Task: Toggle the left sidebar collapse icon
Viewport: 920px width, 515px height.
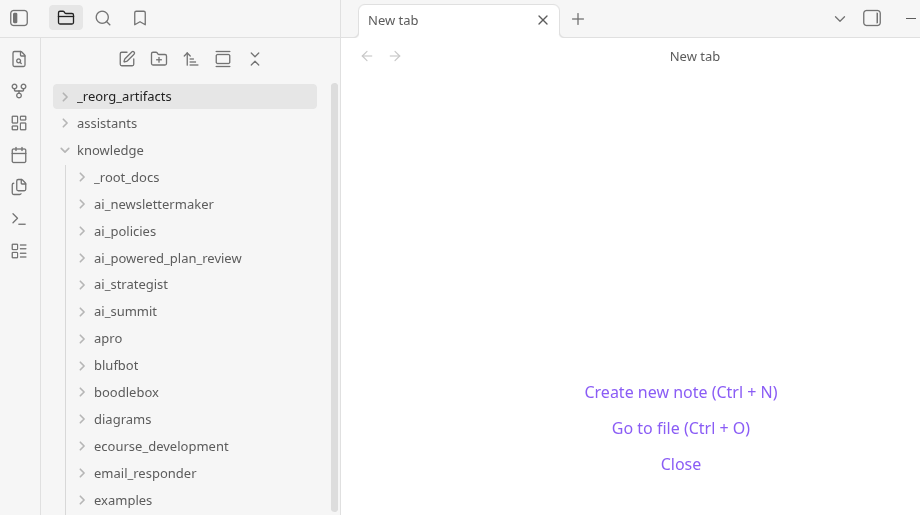Action: coord(19,18)
